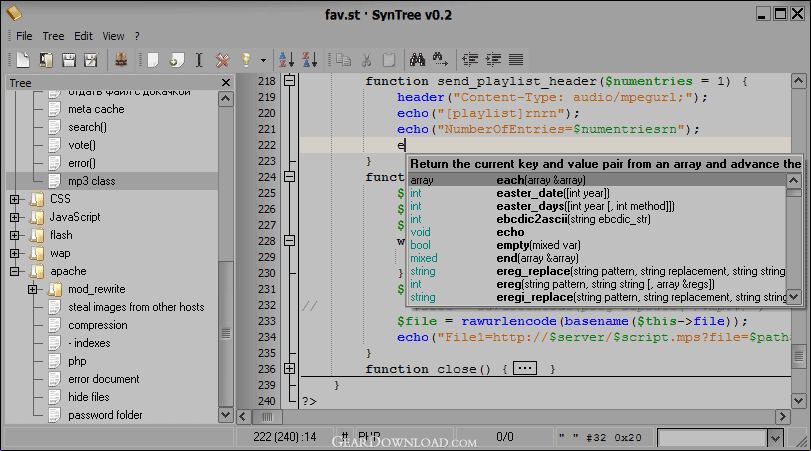The height and width of the screenshot is (451, 811).
Task: Click the justified lines toolbar icon
Action: tap(516, 60)
